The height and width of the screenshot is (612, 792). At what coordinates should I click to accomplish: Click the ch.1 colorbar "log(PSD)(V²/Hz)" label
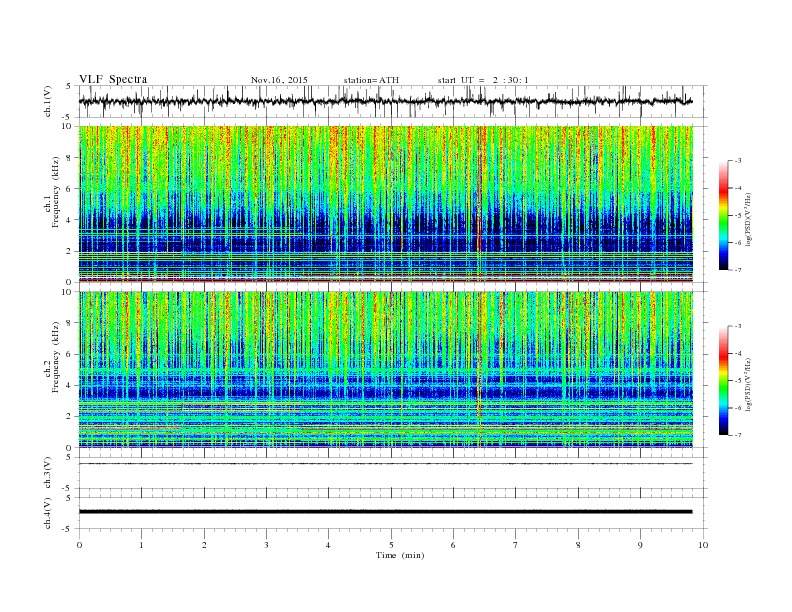pos(749,219)
